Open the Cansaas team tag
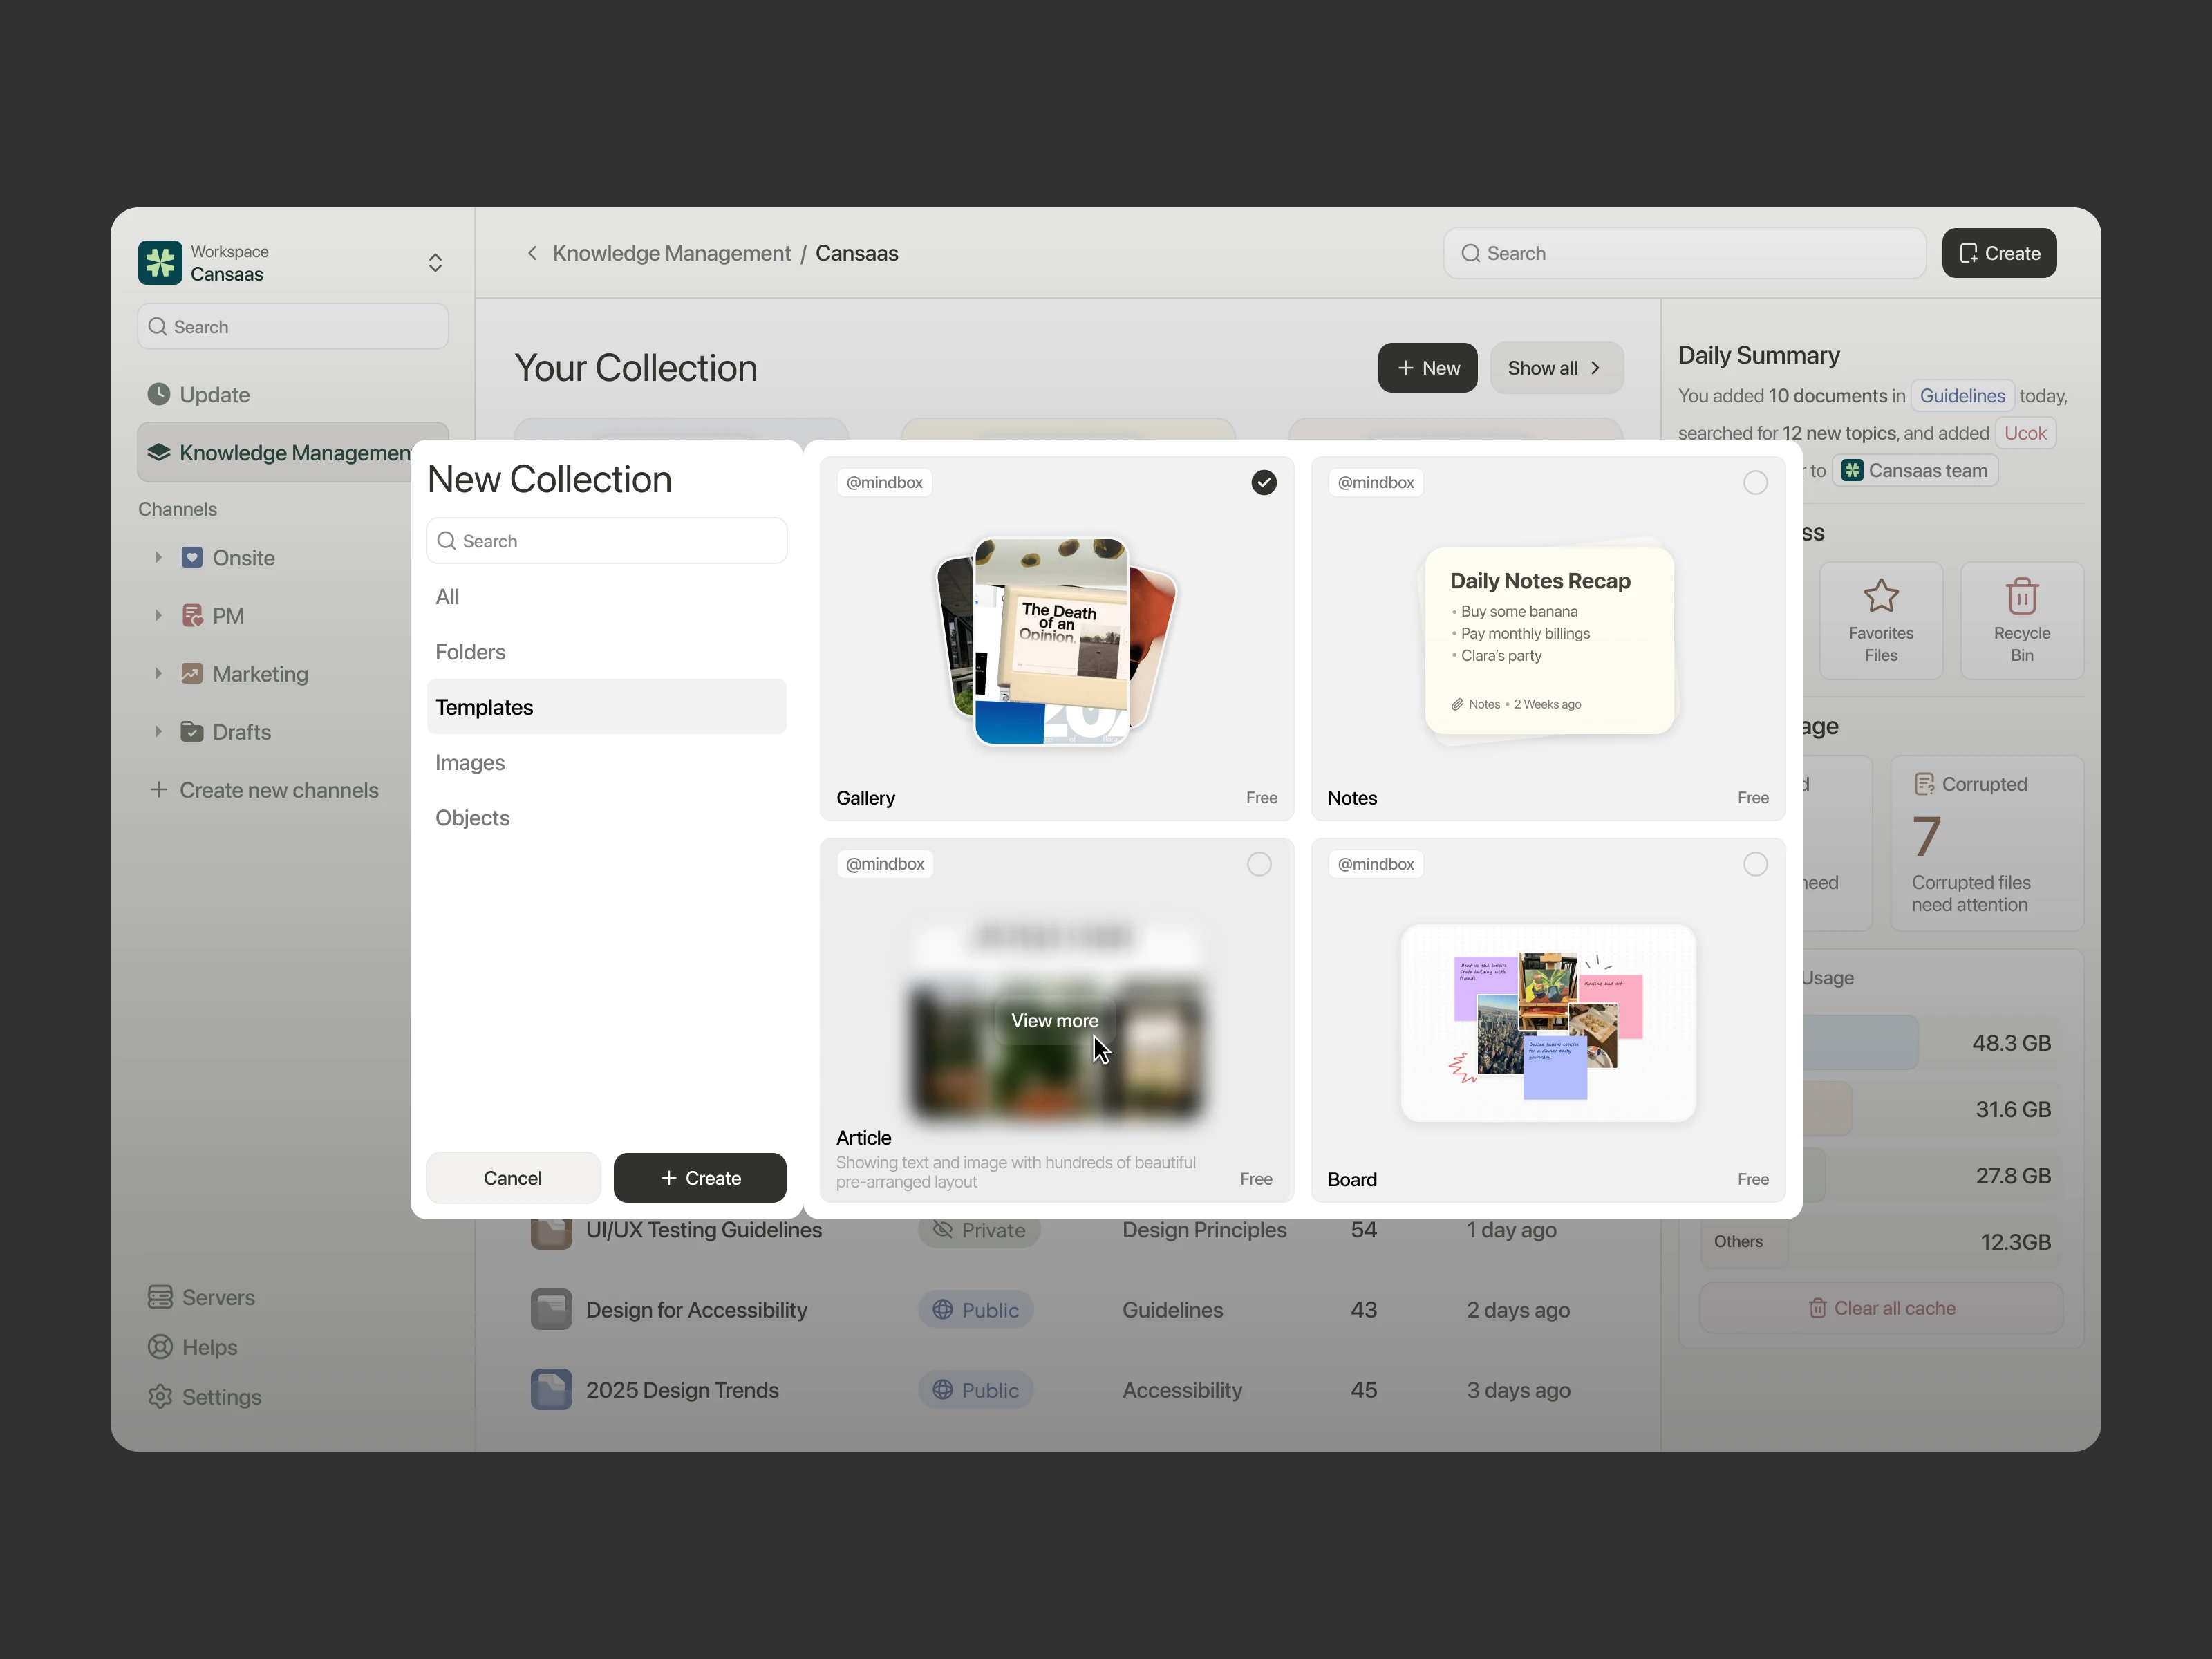 pyautogui.click(x=1915, y=471)
